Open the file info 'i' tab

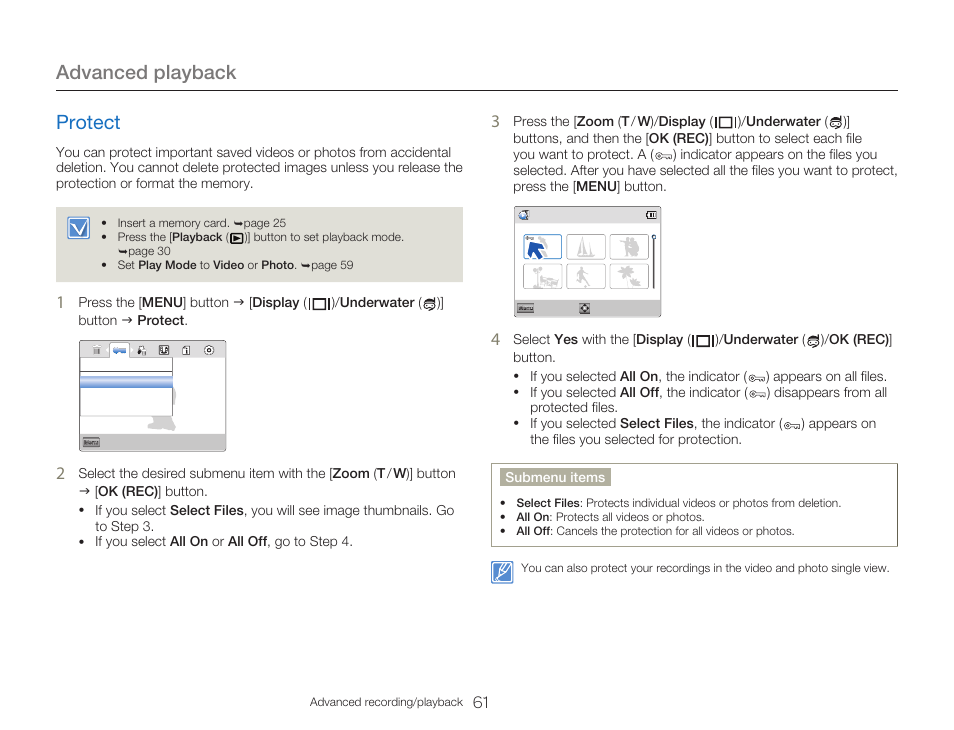click(x=186, y=350)
